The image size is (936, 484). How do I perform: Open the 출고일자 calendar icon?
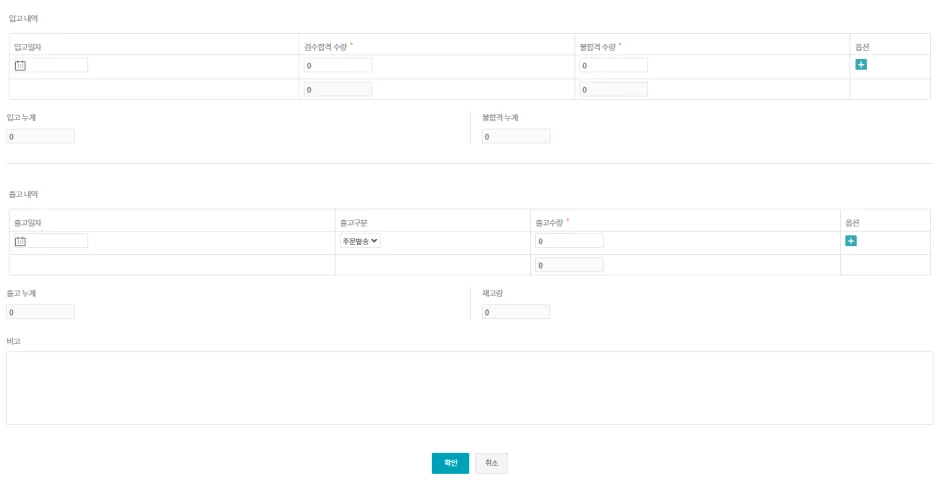[20, 241]
